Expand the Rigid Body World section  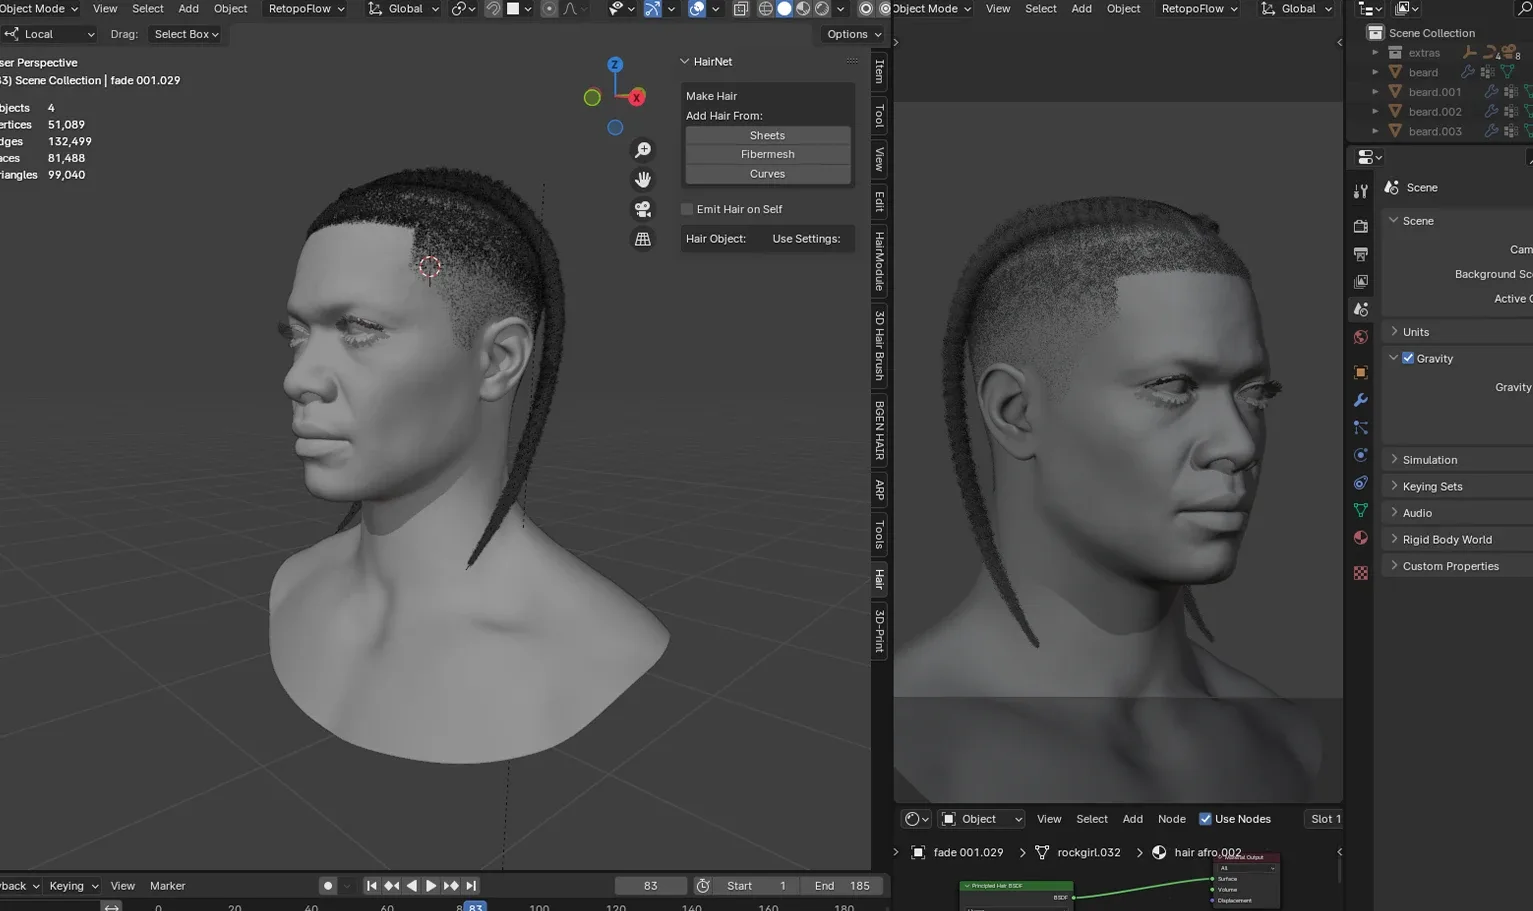[x=1446, y=540]
